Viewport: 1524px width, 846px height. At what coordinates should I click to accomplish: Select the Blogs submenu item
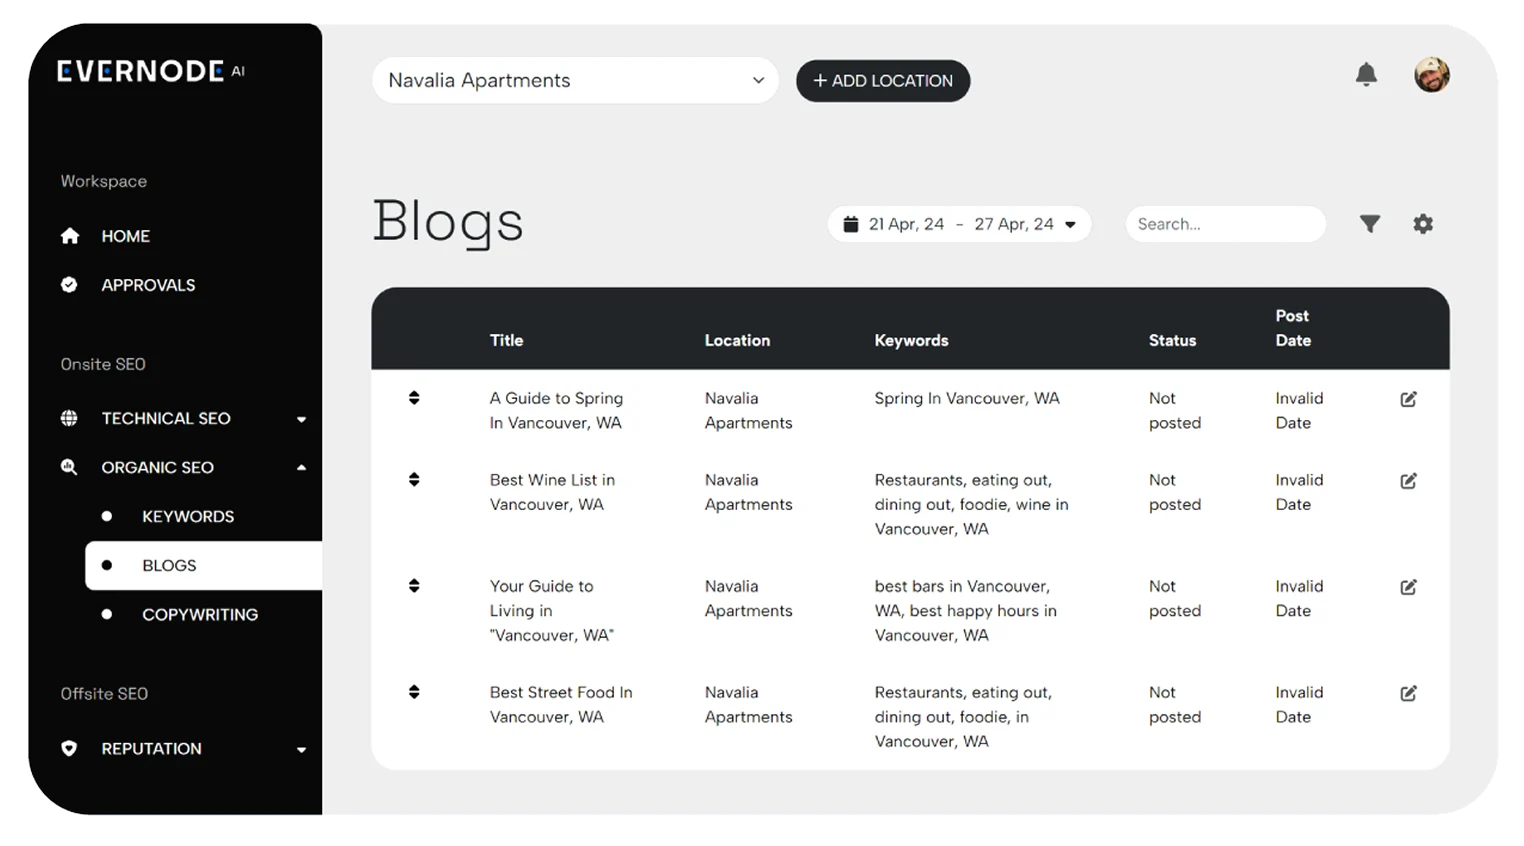click(204, 565)
